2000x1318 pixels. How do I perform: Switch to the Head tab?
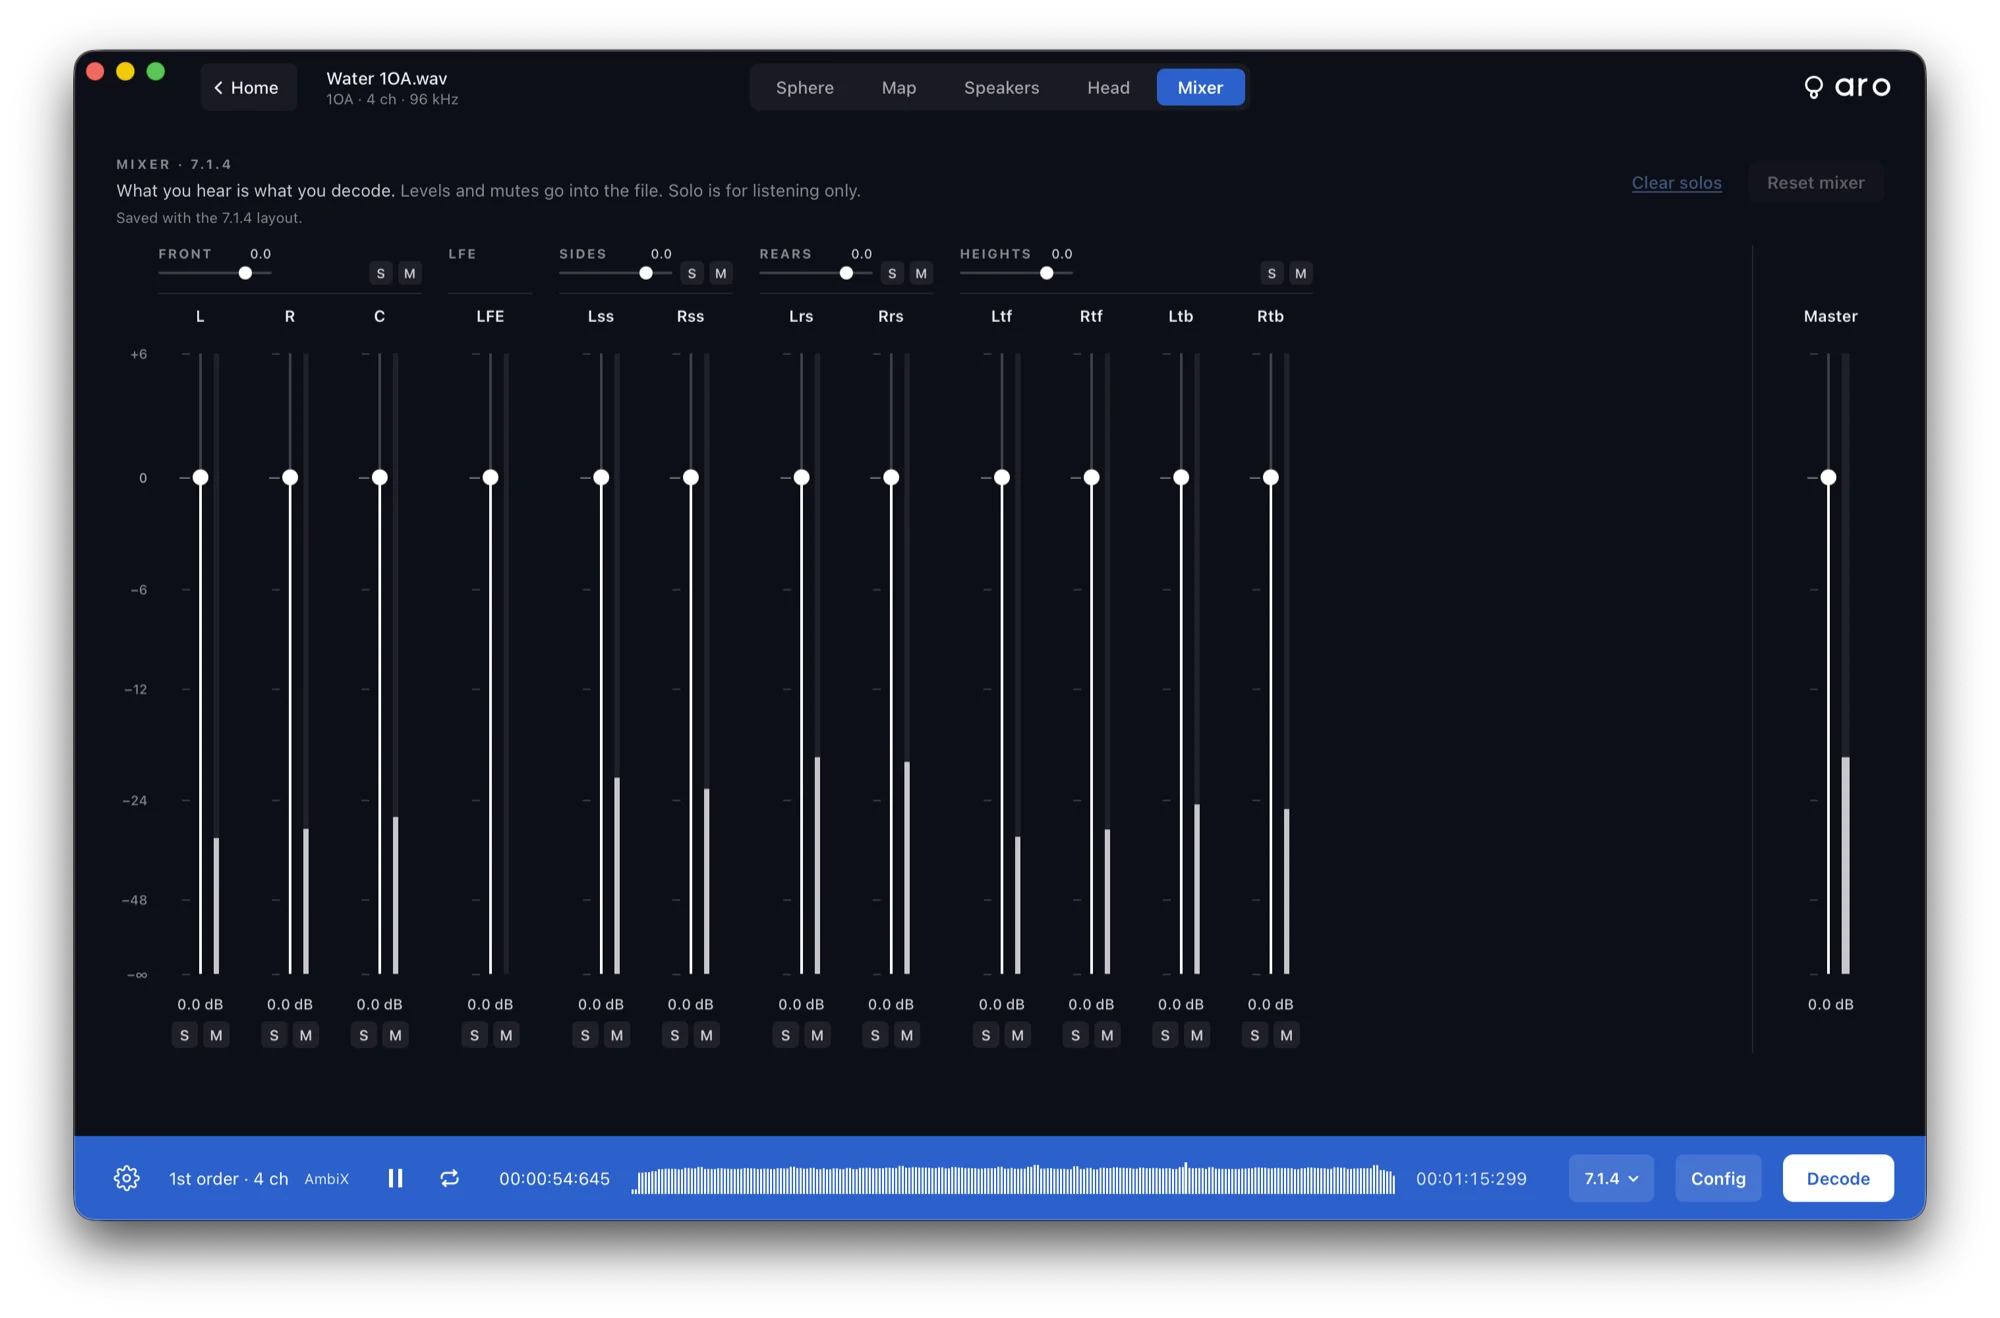[x=1109, y=87]
